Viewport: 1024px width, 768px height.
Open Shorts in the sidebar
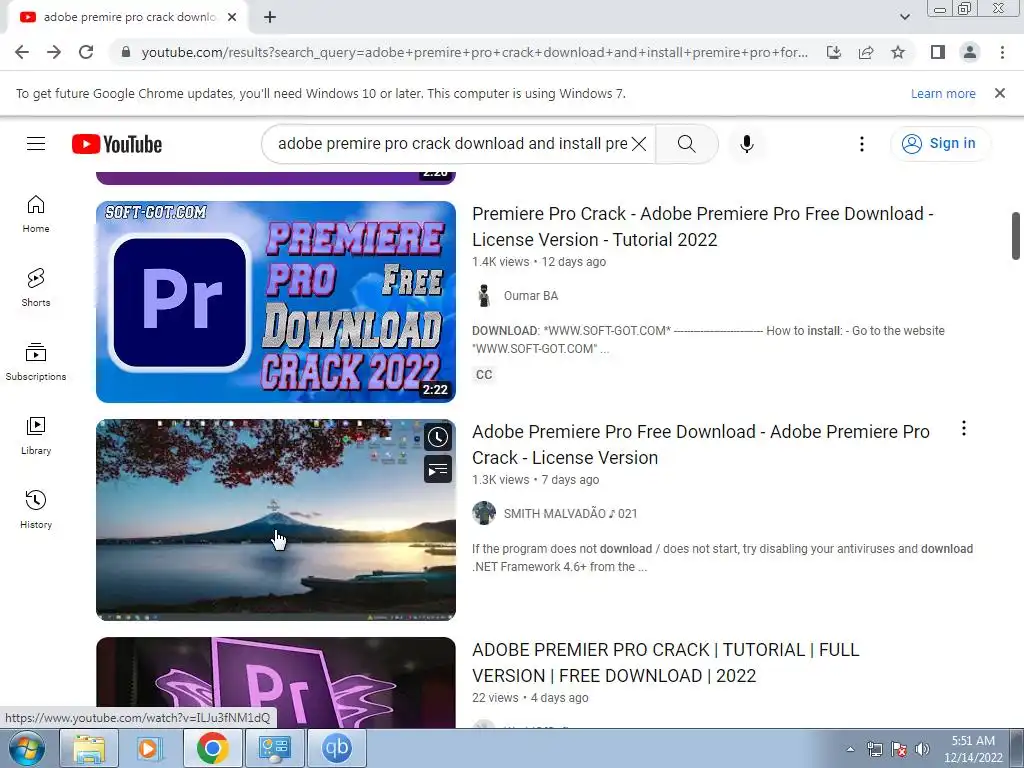(36, 288)
